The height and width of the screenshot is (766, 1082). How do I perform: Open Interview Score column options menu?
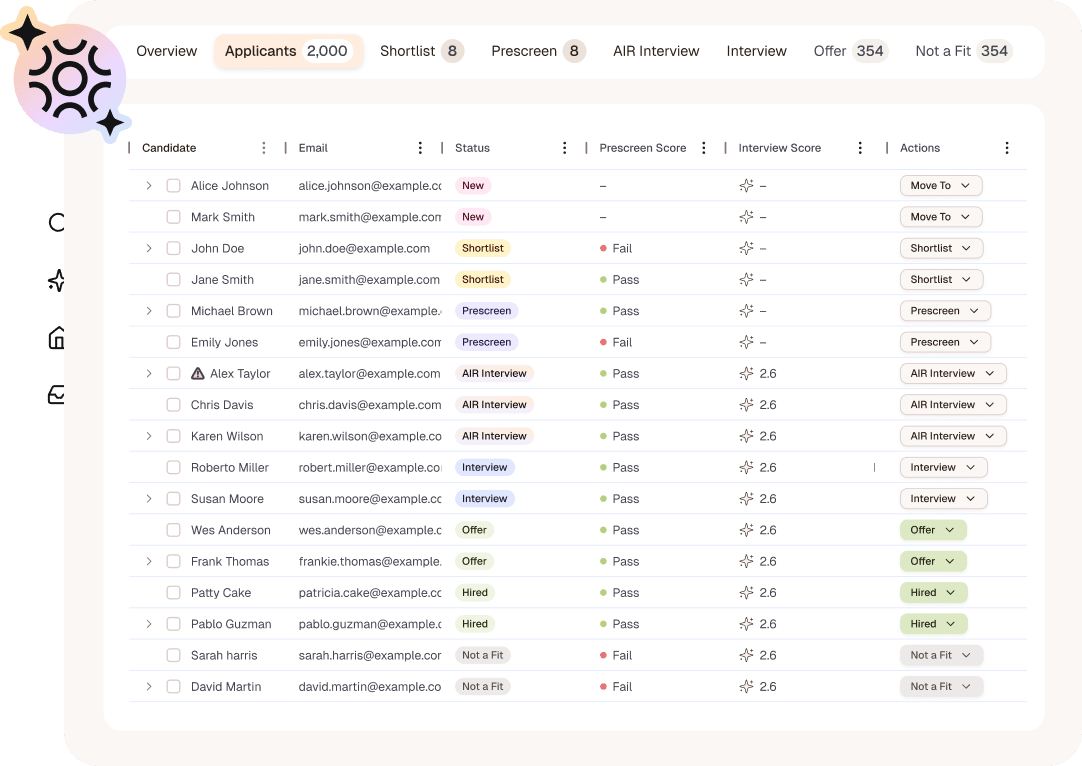(860, 148)
